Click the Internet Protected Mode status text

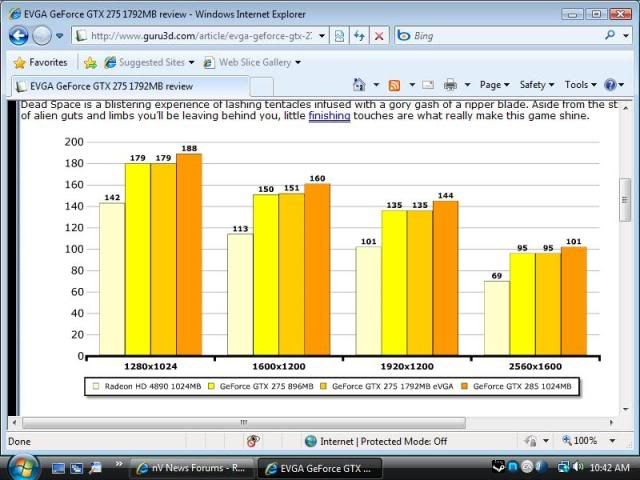384,442
